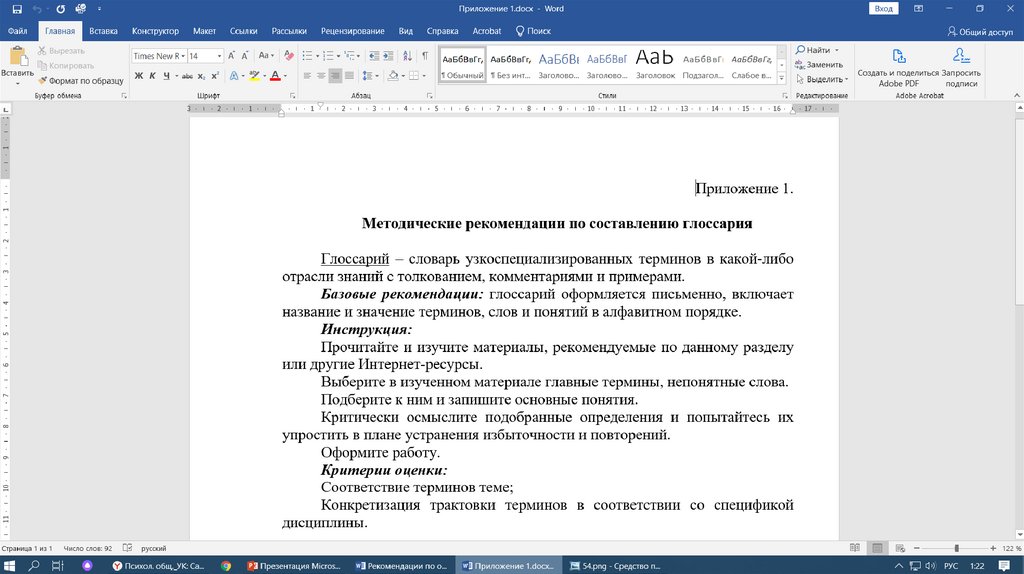Show paragraph marks with pilcrow icon

point(425,56)
